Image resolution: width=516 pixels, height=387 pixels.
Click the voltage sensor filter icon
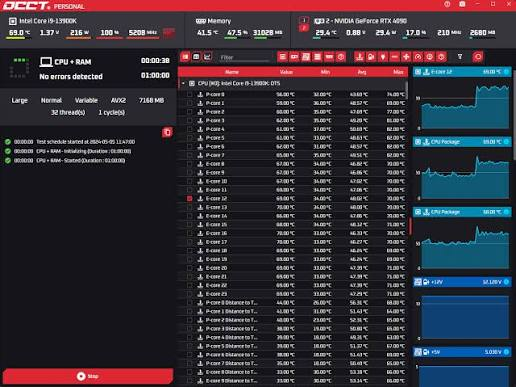tap(371, 57)
